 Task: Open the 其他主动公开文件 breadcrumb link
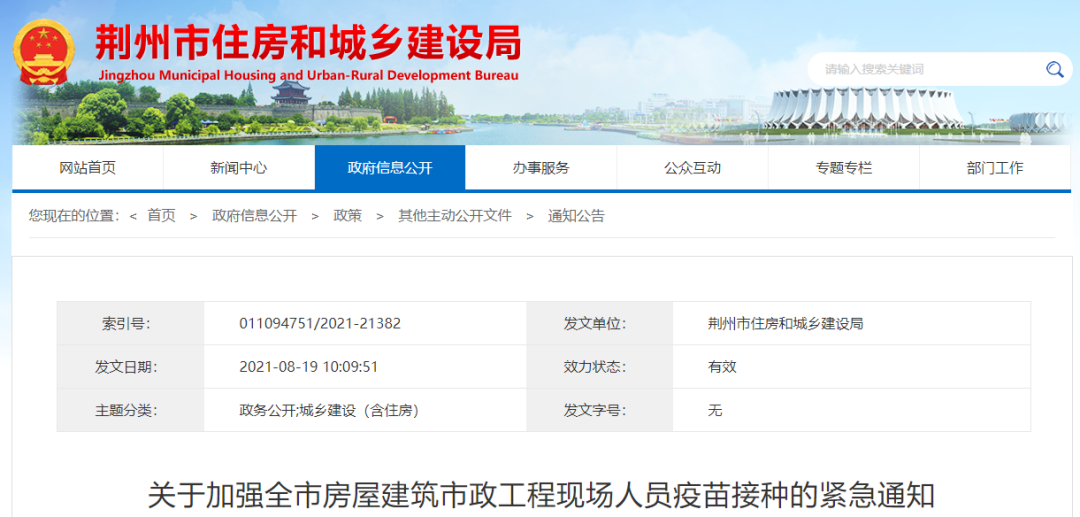coord(454,216)
